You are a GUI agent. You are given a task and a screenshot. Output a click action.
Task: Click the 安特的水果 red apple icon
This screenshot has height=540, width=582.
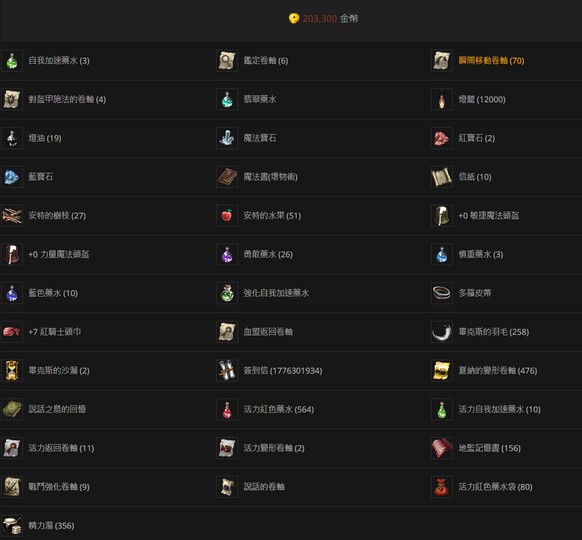227,216
